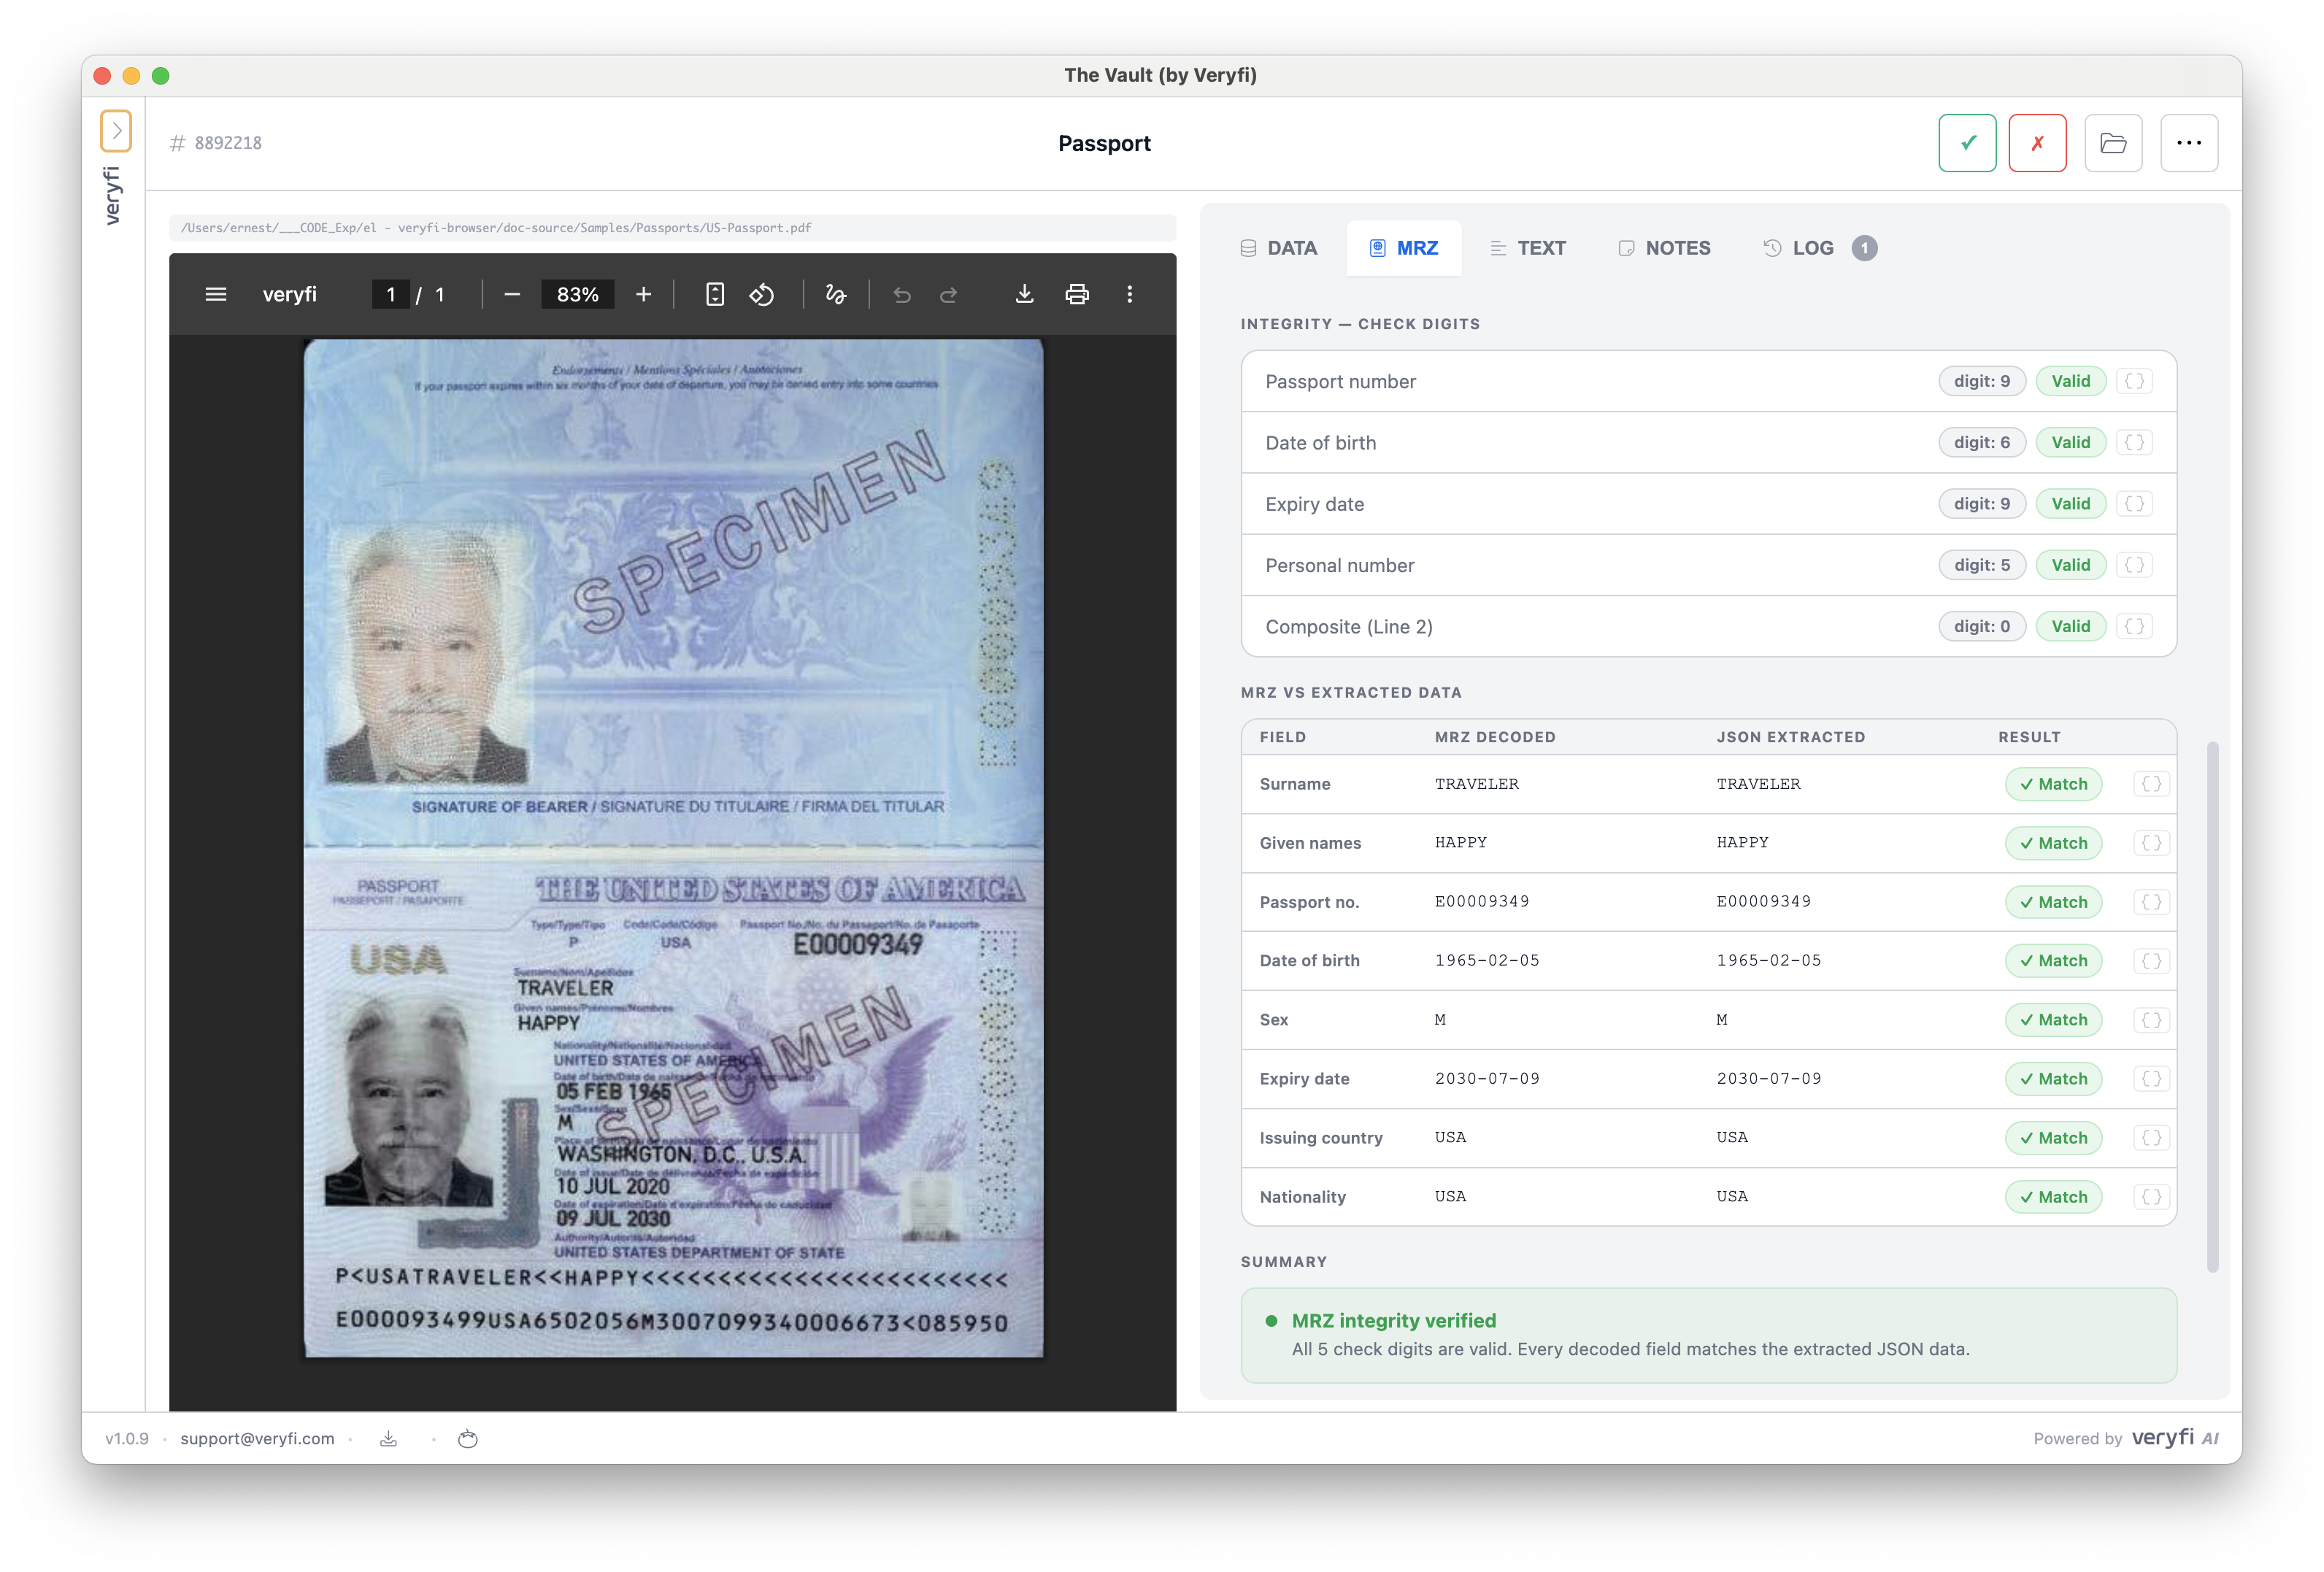Open the kebab menu in the viewer toolbar
Viewport: 2324px width, 1572px height.
(x=1130, y=294)
